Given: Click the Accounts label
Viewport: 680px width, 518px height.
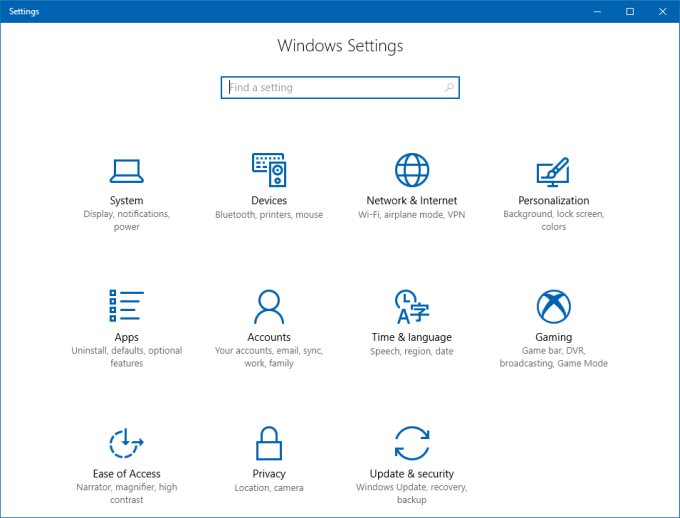Looking at the screenshot, I should pos(269,337).
